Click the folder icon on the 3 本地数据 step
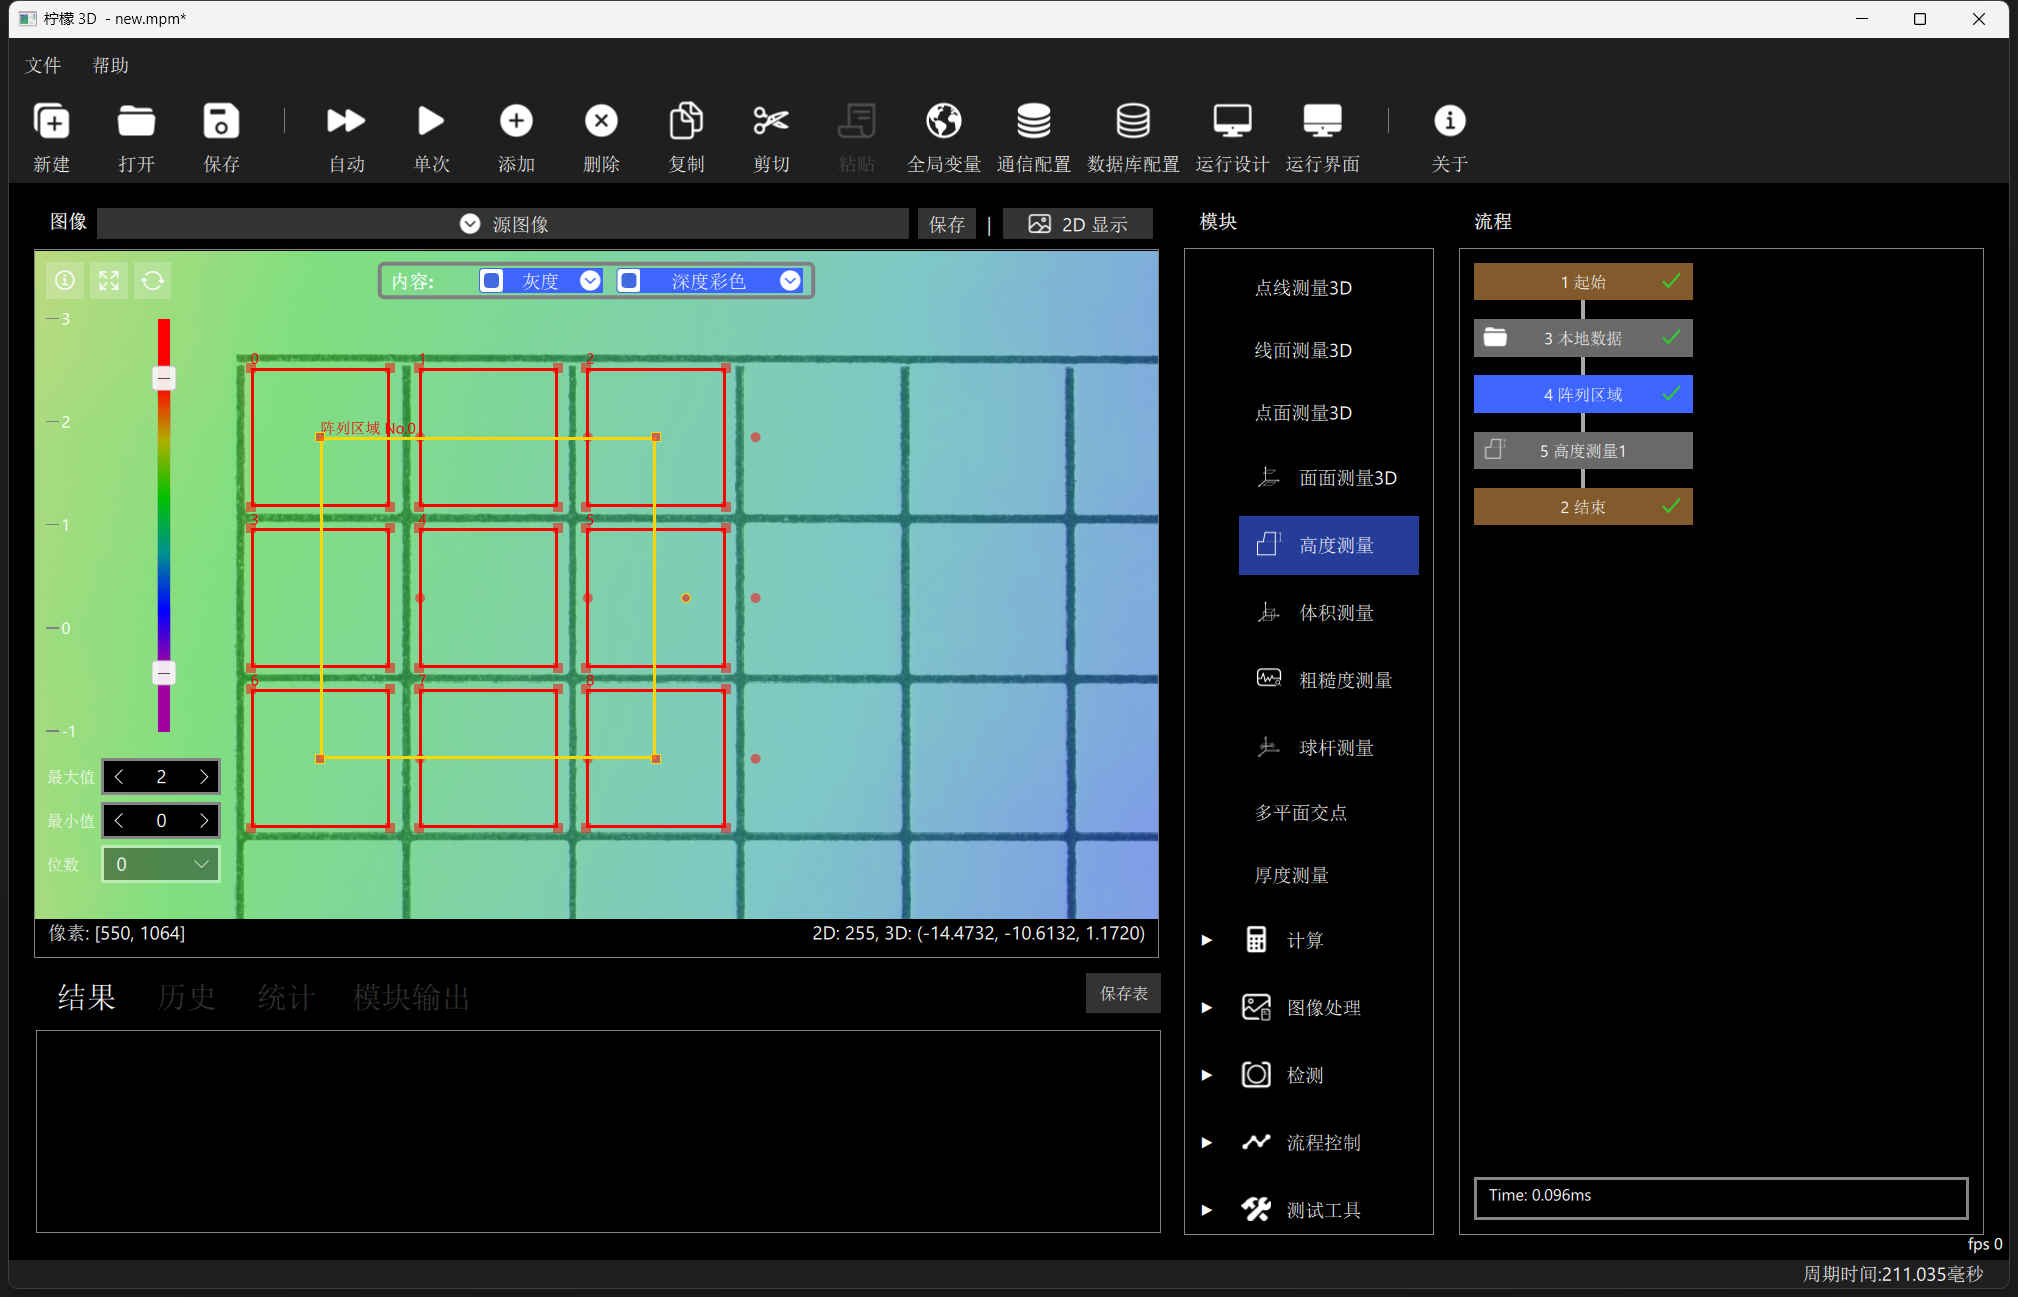Image resolution: width=2018 pixels, height=1297 pixels. pos(1495,337)
